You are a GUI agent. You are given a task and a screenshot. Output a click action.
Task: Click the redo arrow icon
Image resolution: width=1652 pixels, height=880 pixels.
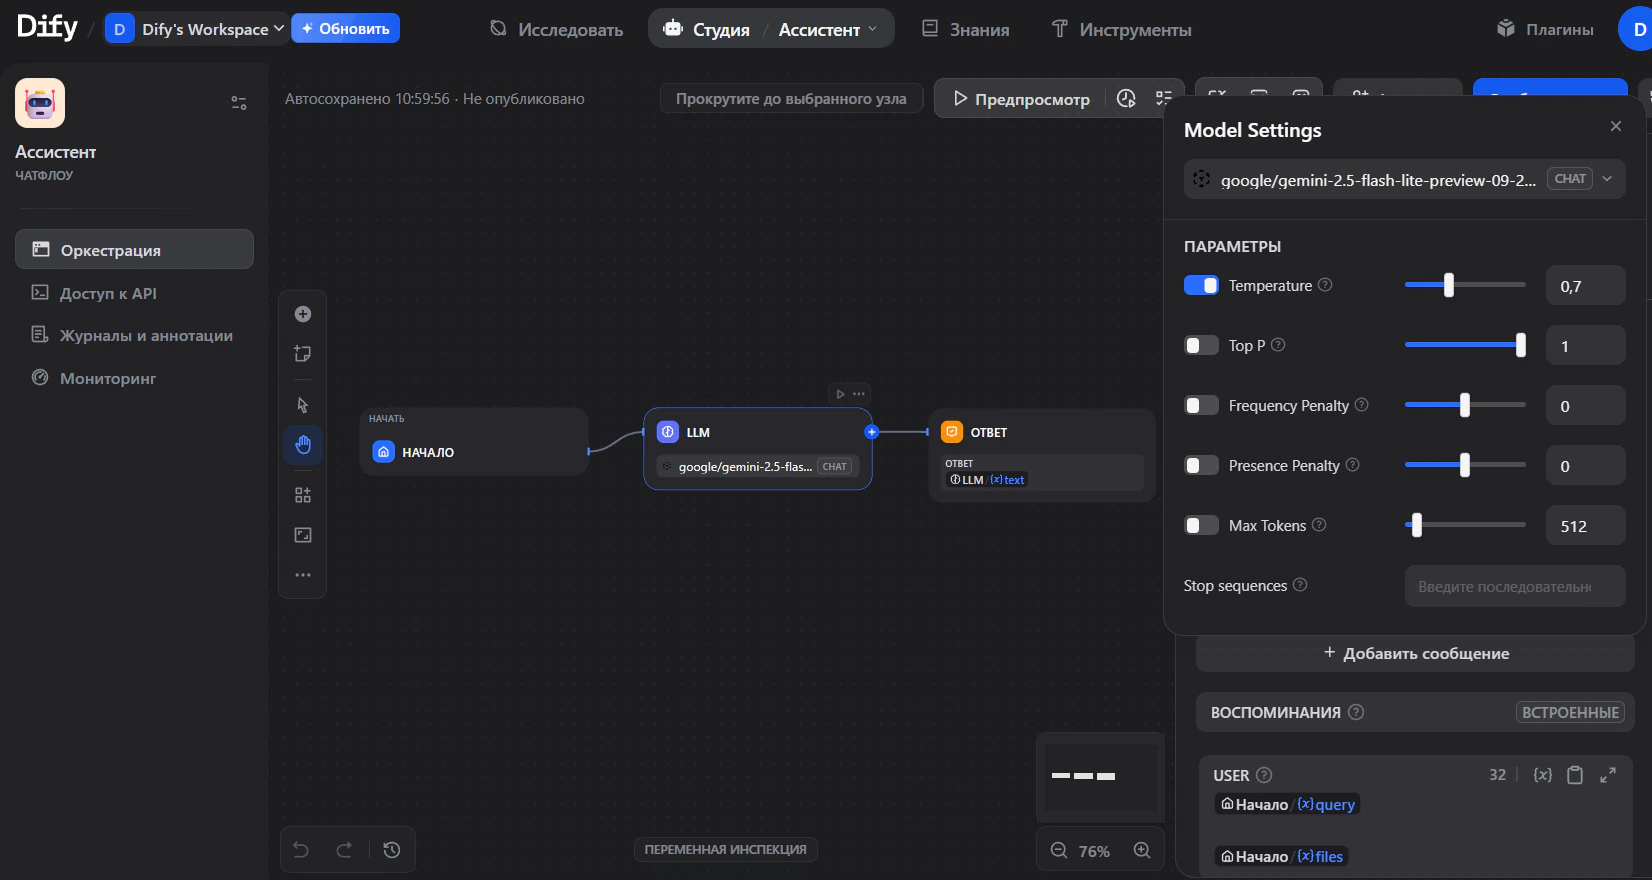[x=344, y=850]
